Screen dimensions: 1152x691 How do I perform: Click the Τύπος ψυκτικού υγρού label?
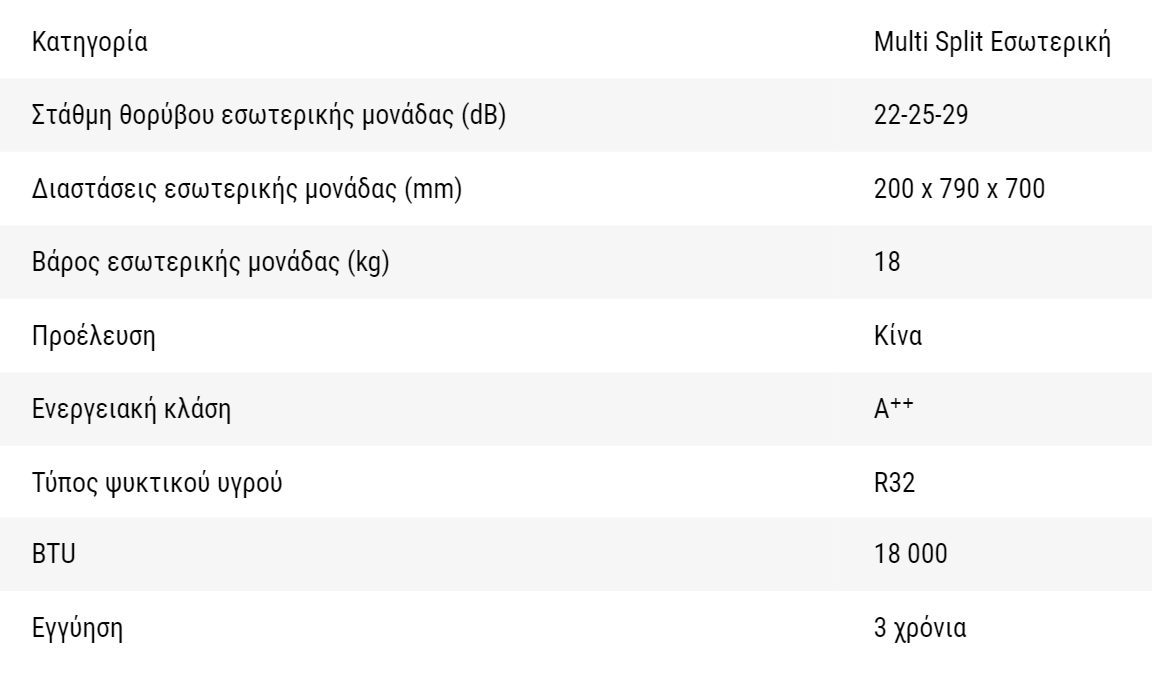[x=156, y=482]
